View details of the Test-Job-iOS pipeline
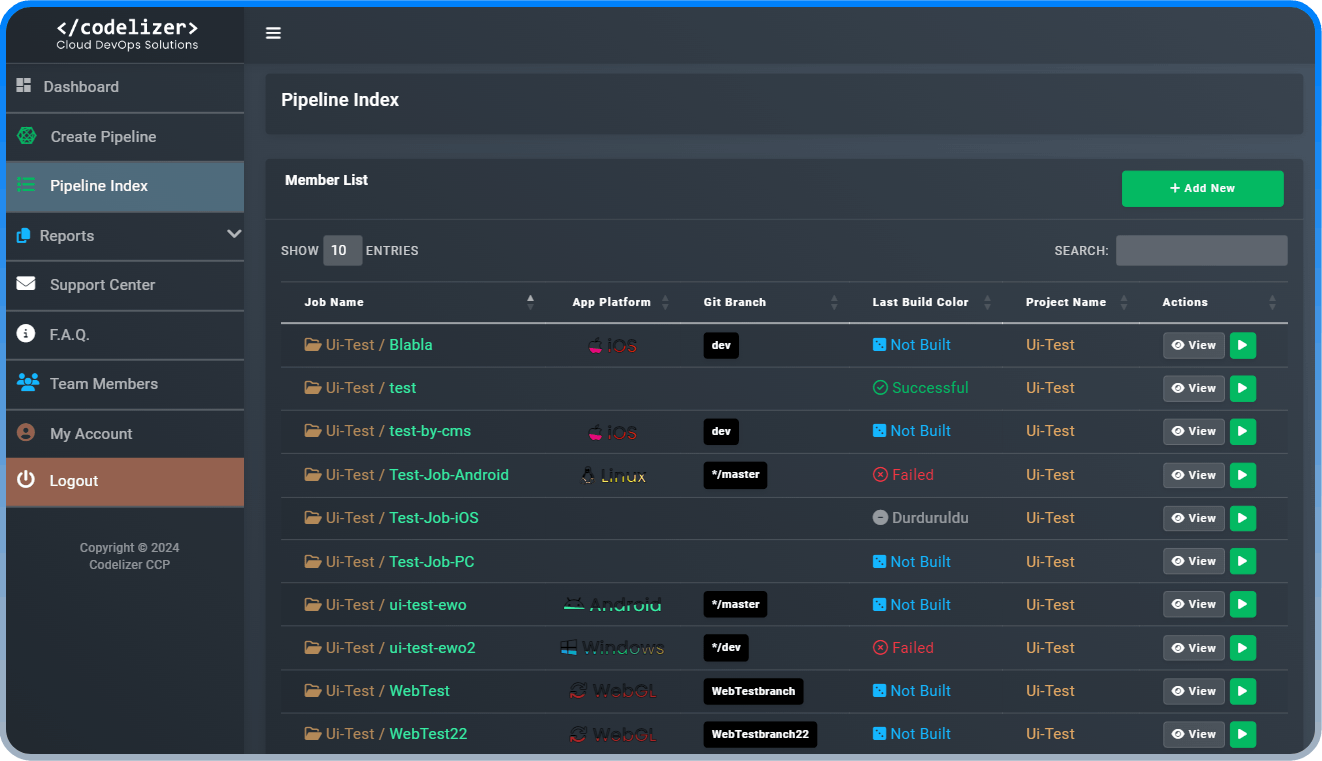1322x761 pixels. tap(1193, 518)
